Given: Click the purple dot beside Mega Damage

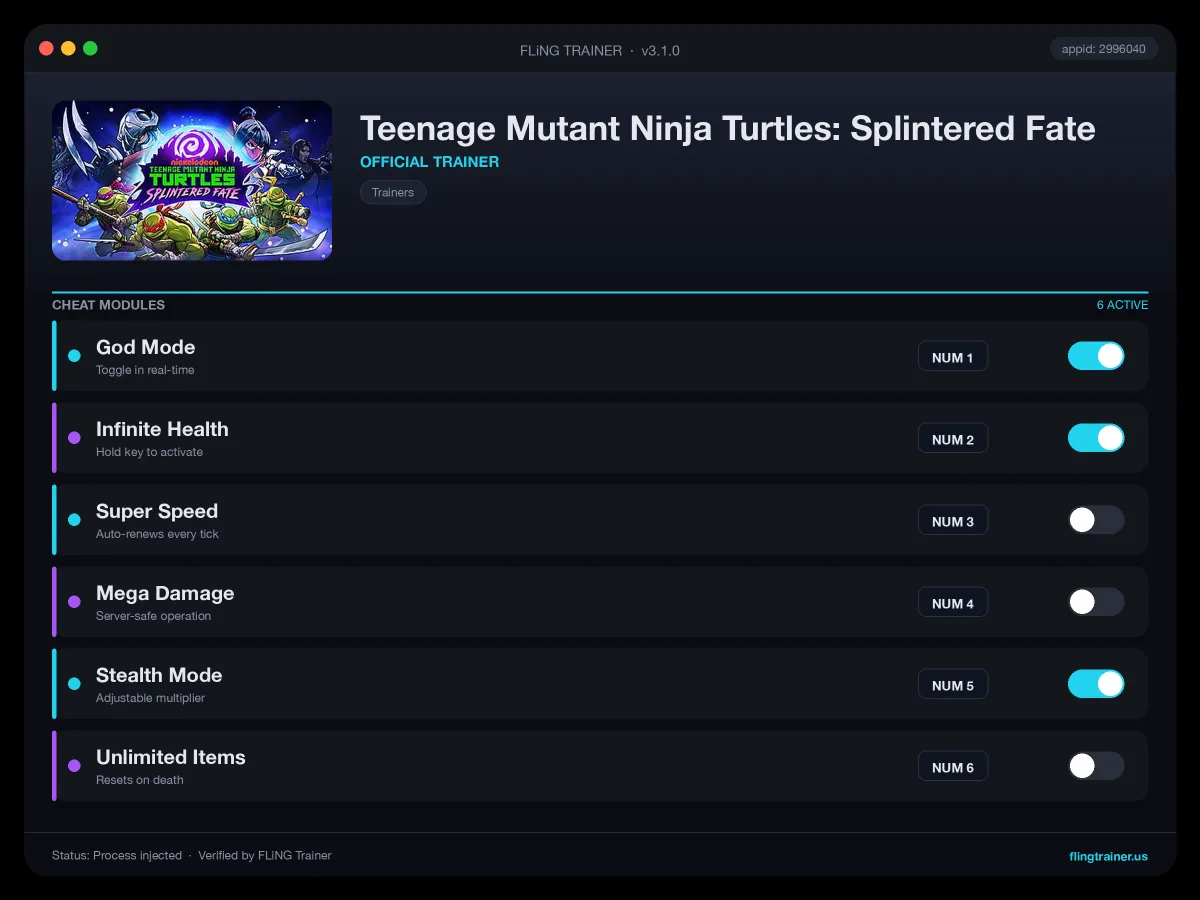Looking at the screenshot, I should 74,602.
